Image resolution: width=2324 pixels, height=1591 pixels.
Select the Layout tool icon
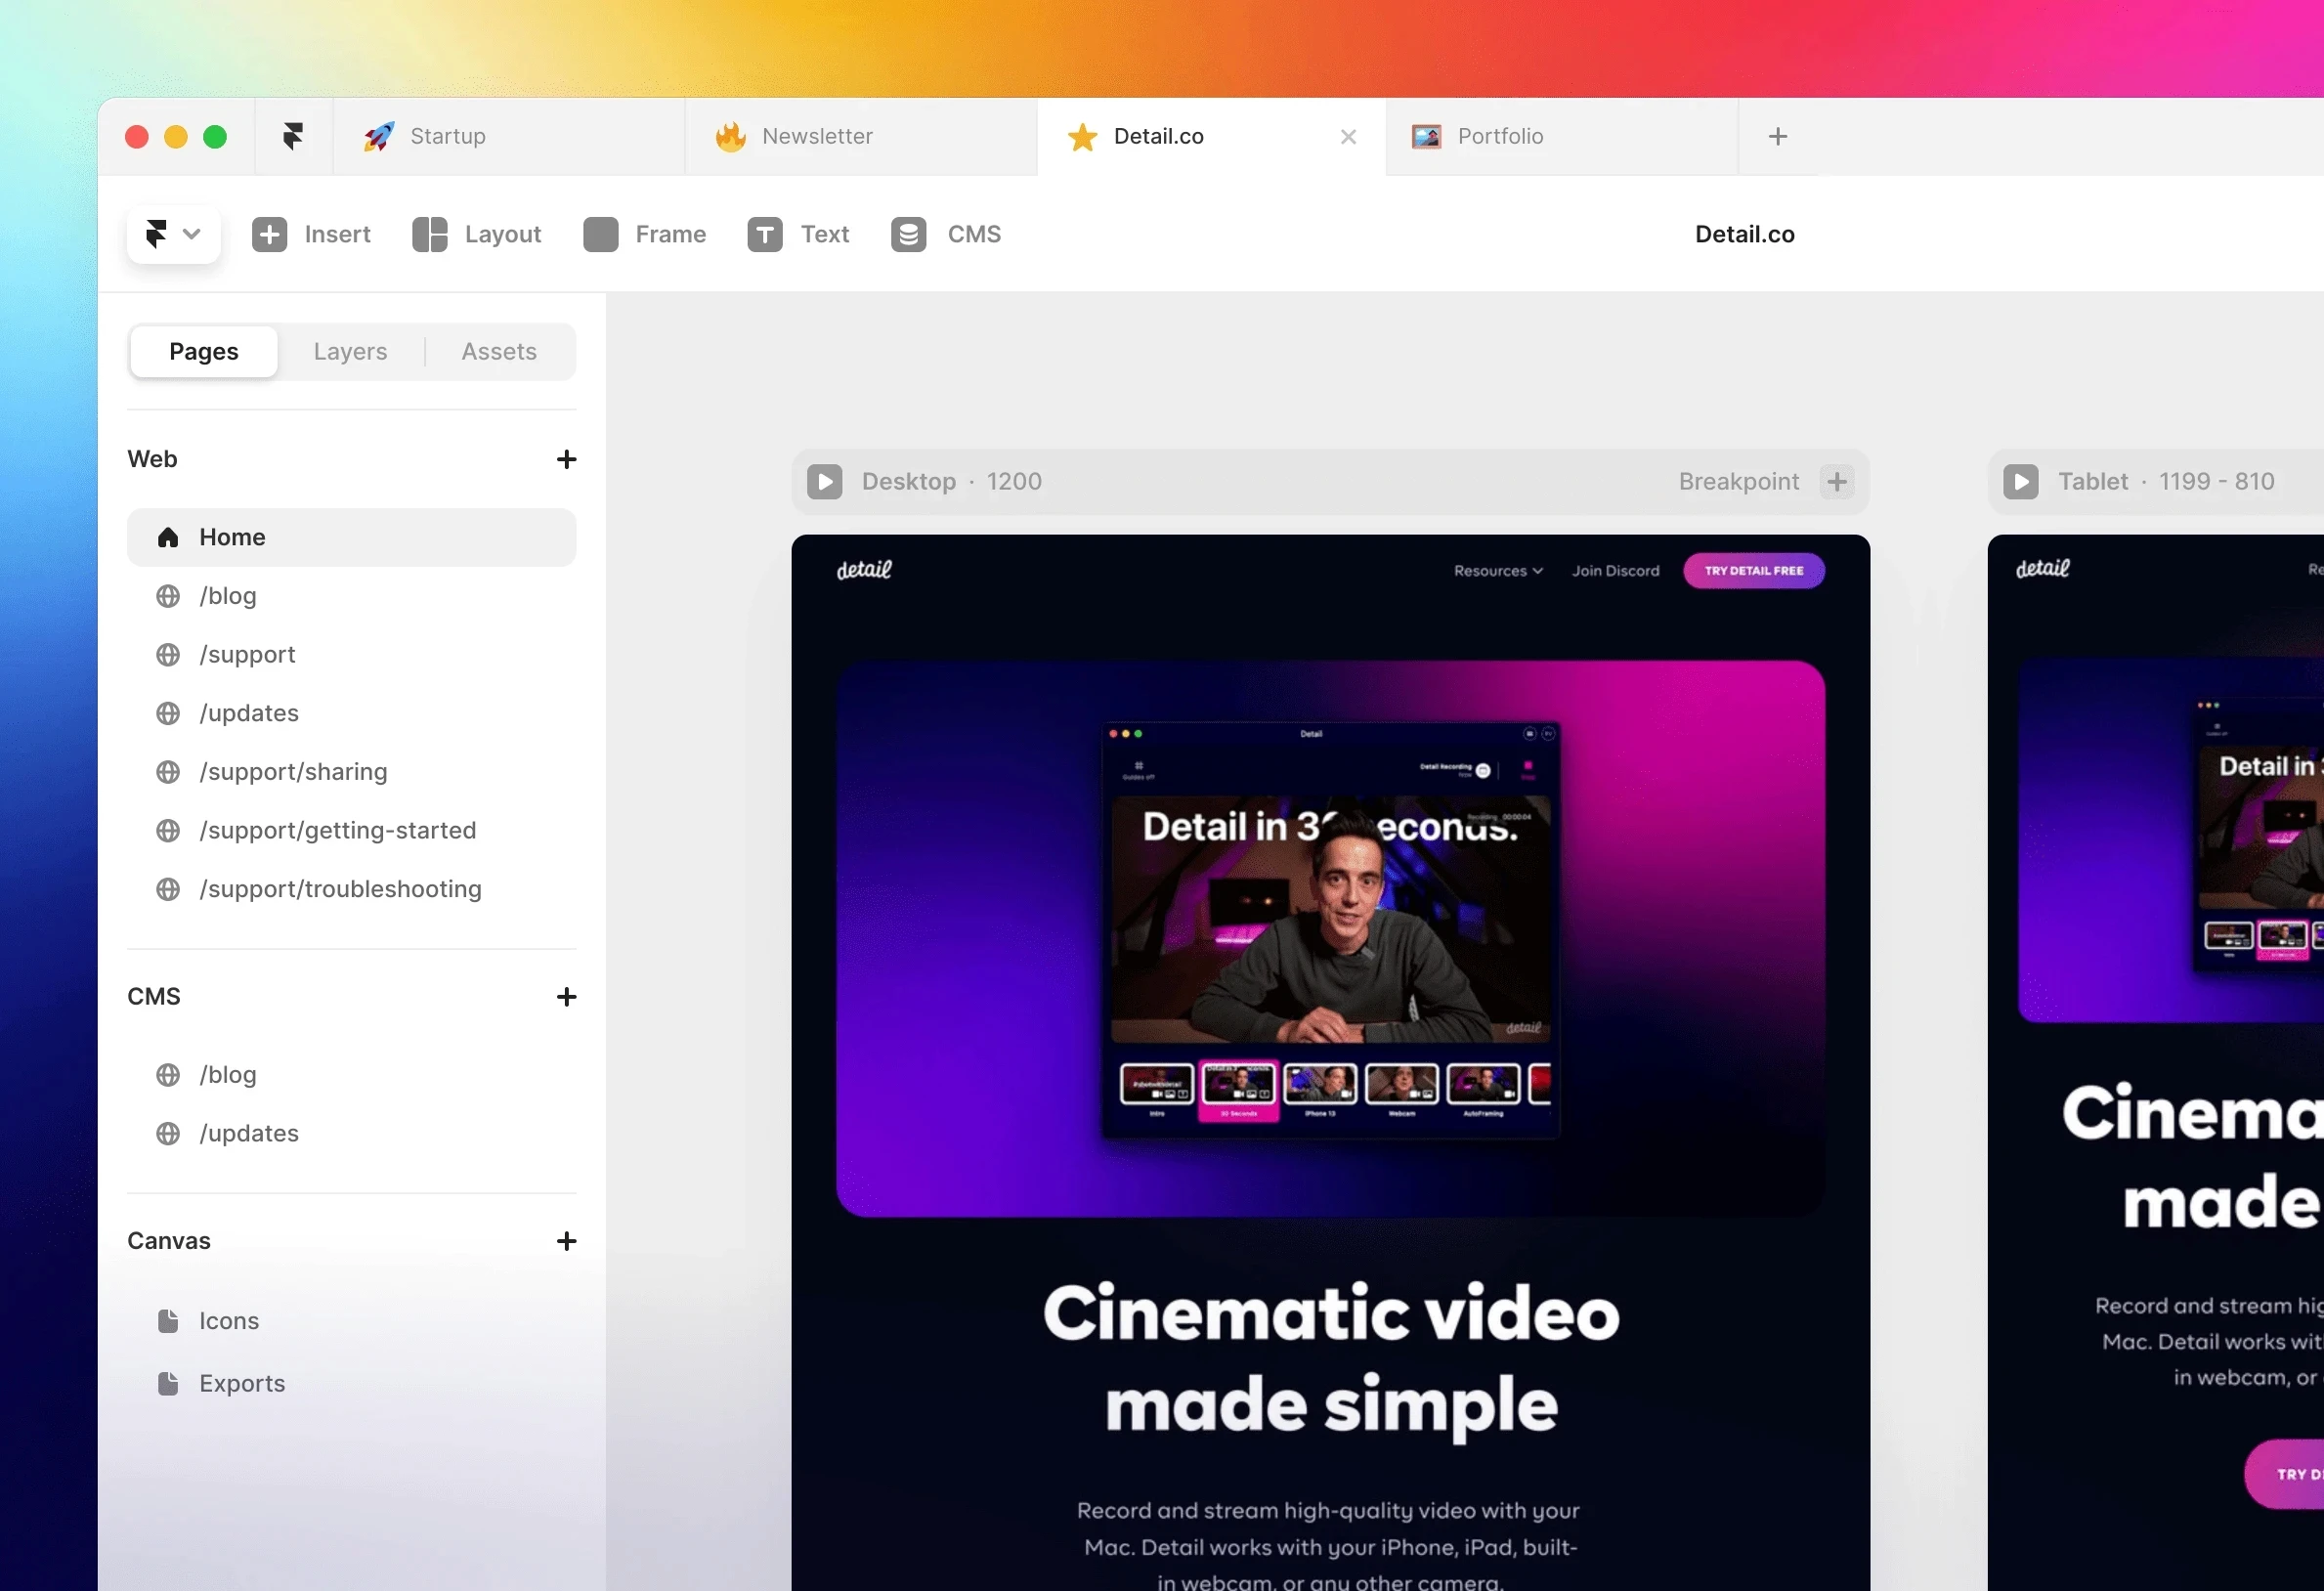pos(430,234)
